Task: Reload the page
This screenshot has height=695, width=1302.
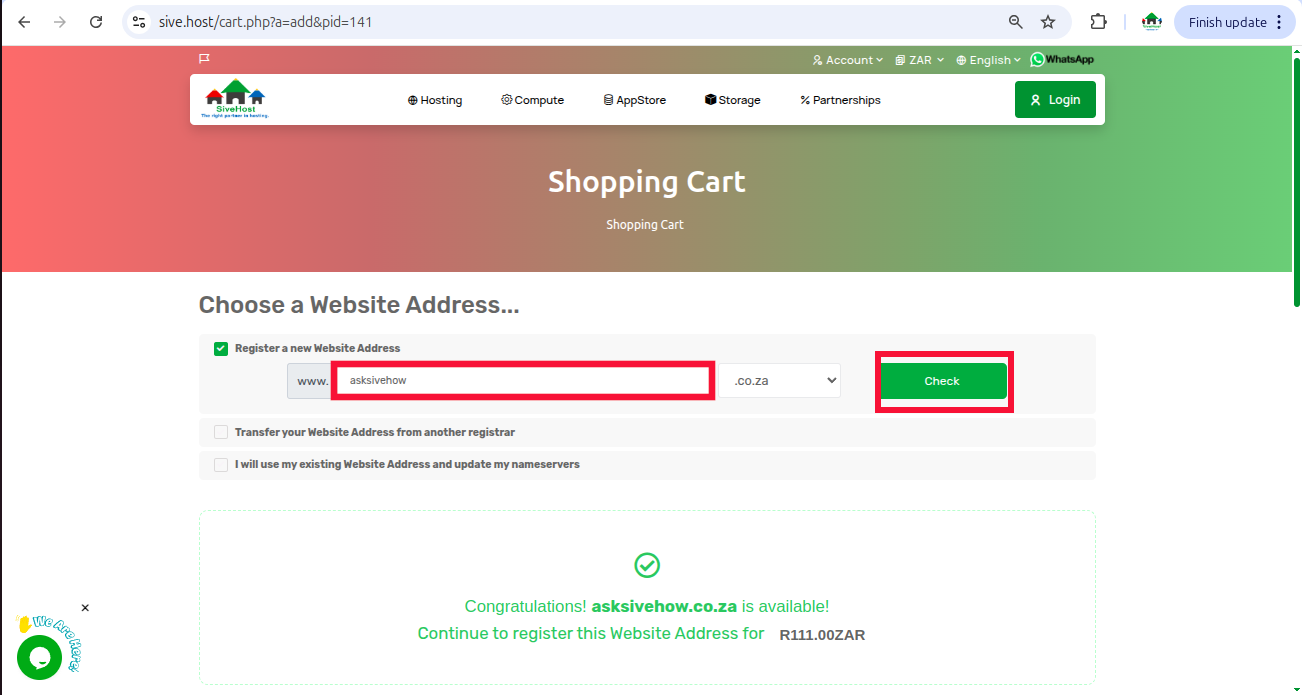Action: tap(96, 22)
